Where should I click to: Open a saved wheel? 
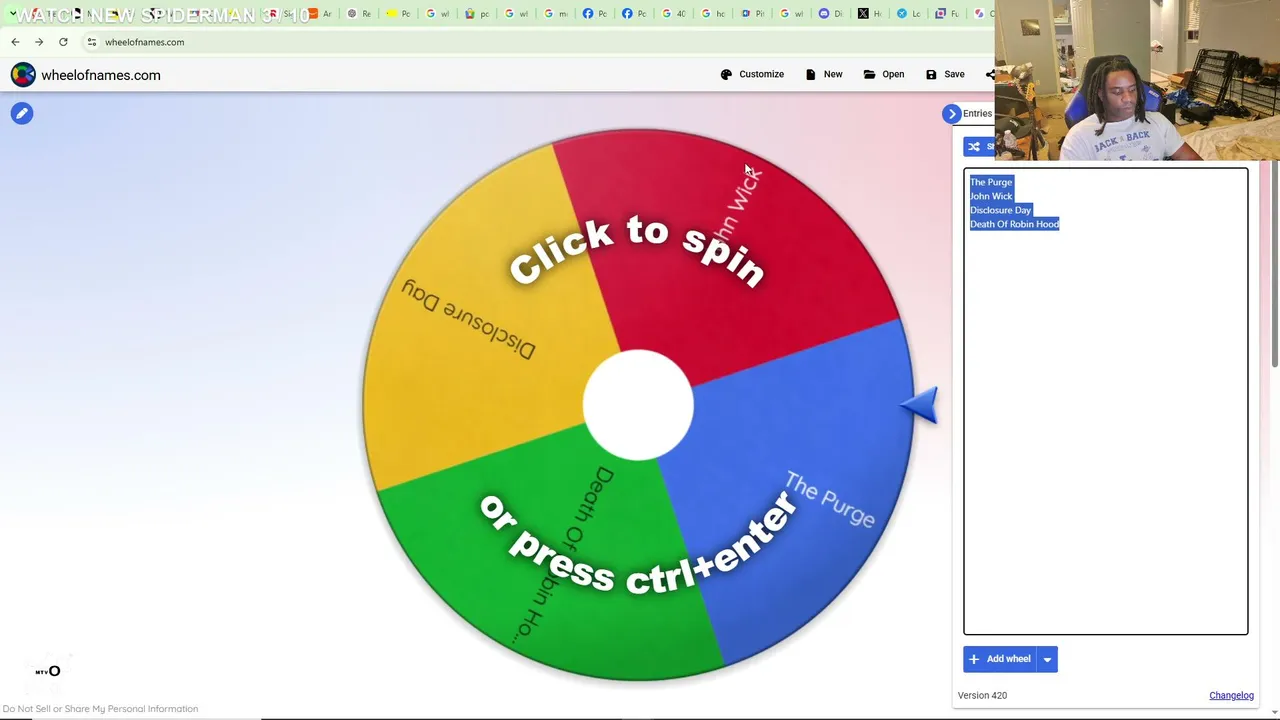[884, 74]
